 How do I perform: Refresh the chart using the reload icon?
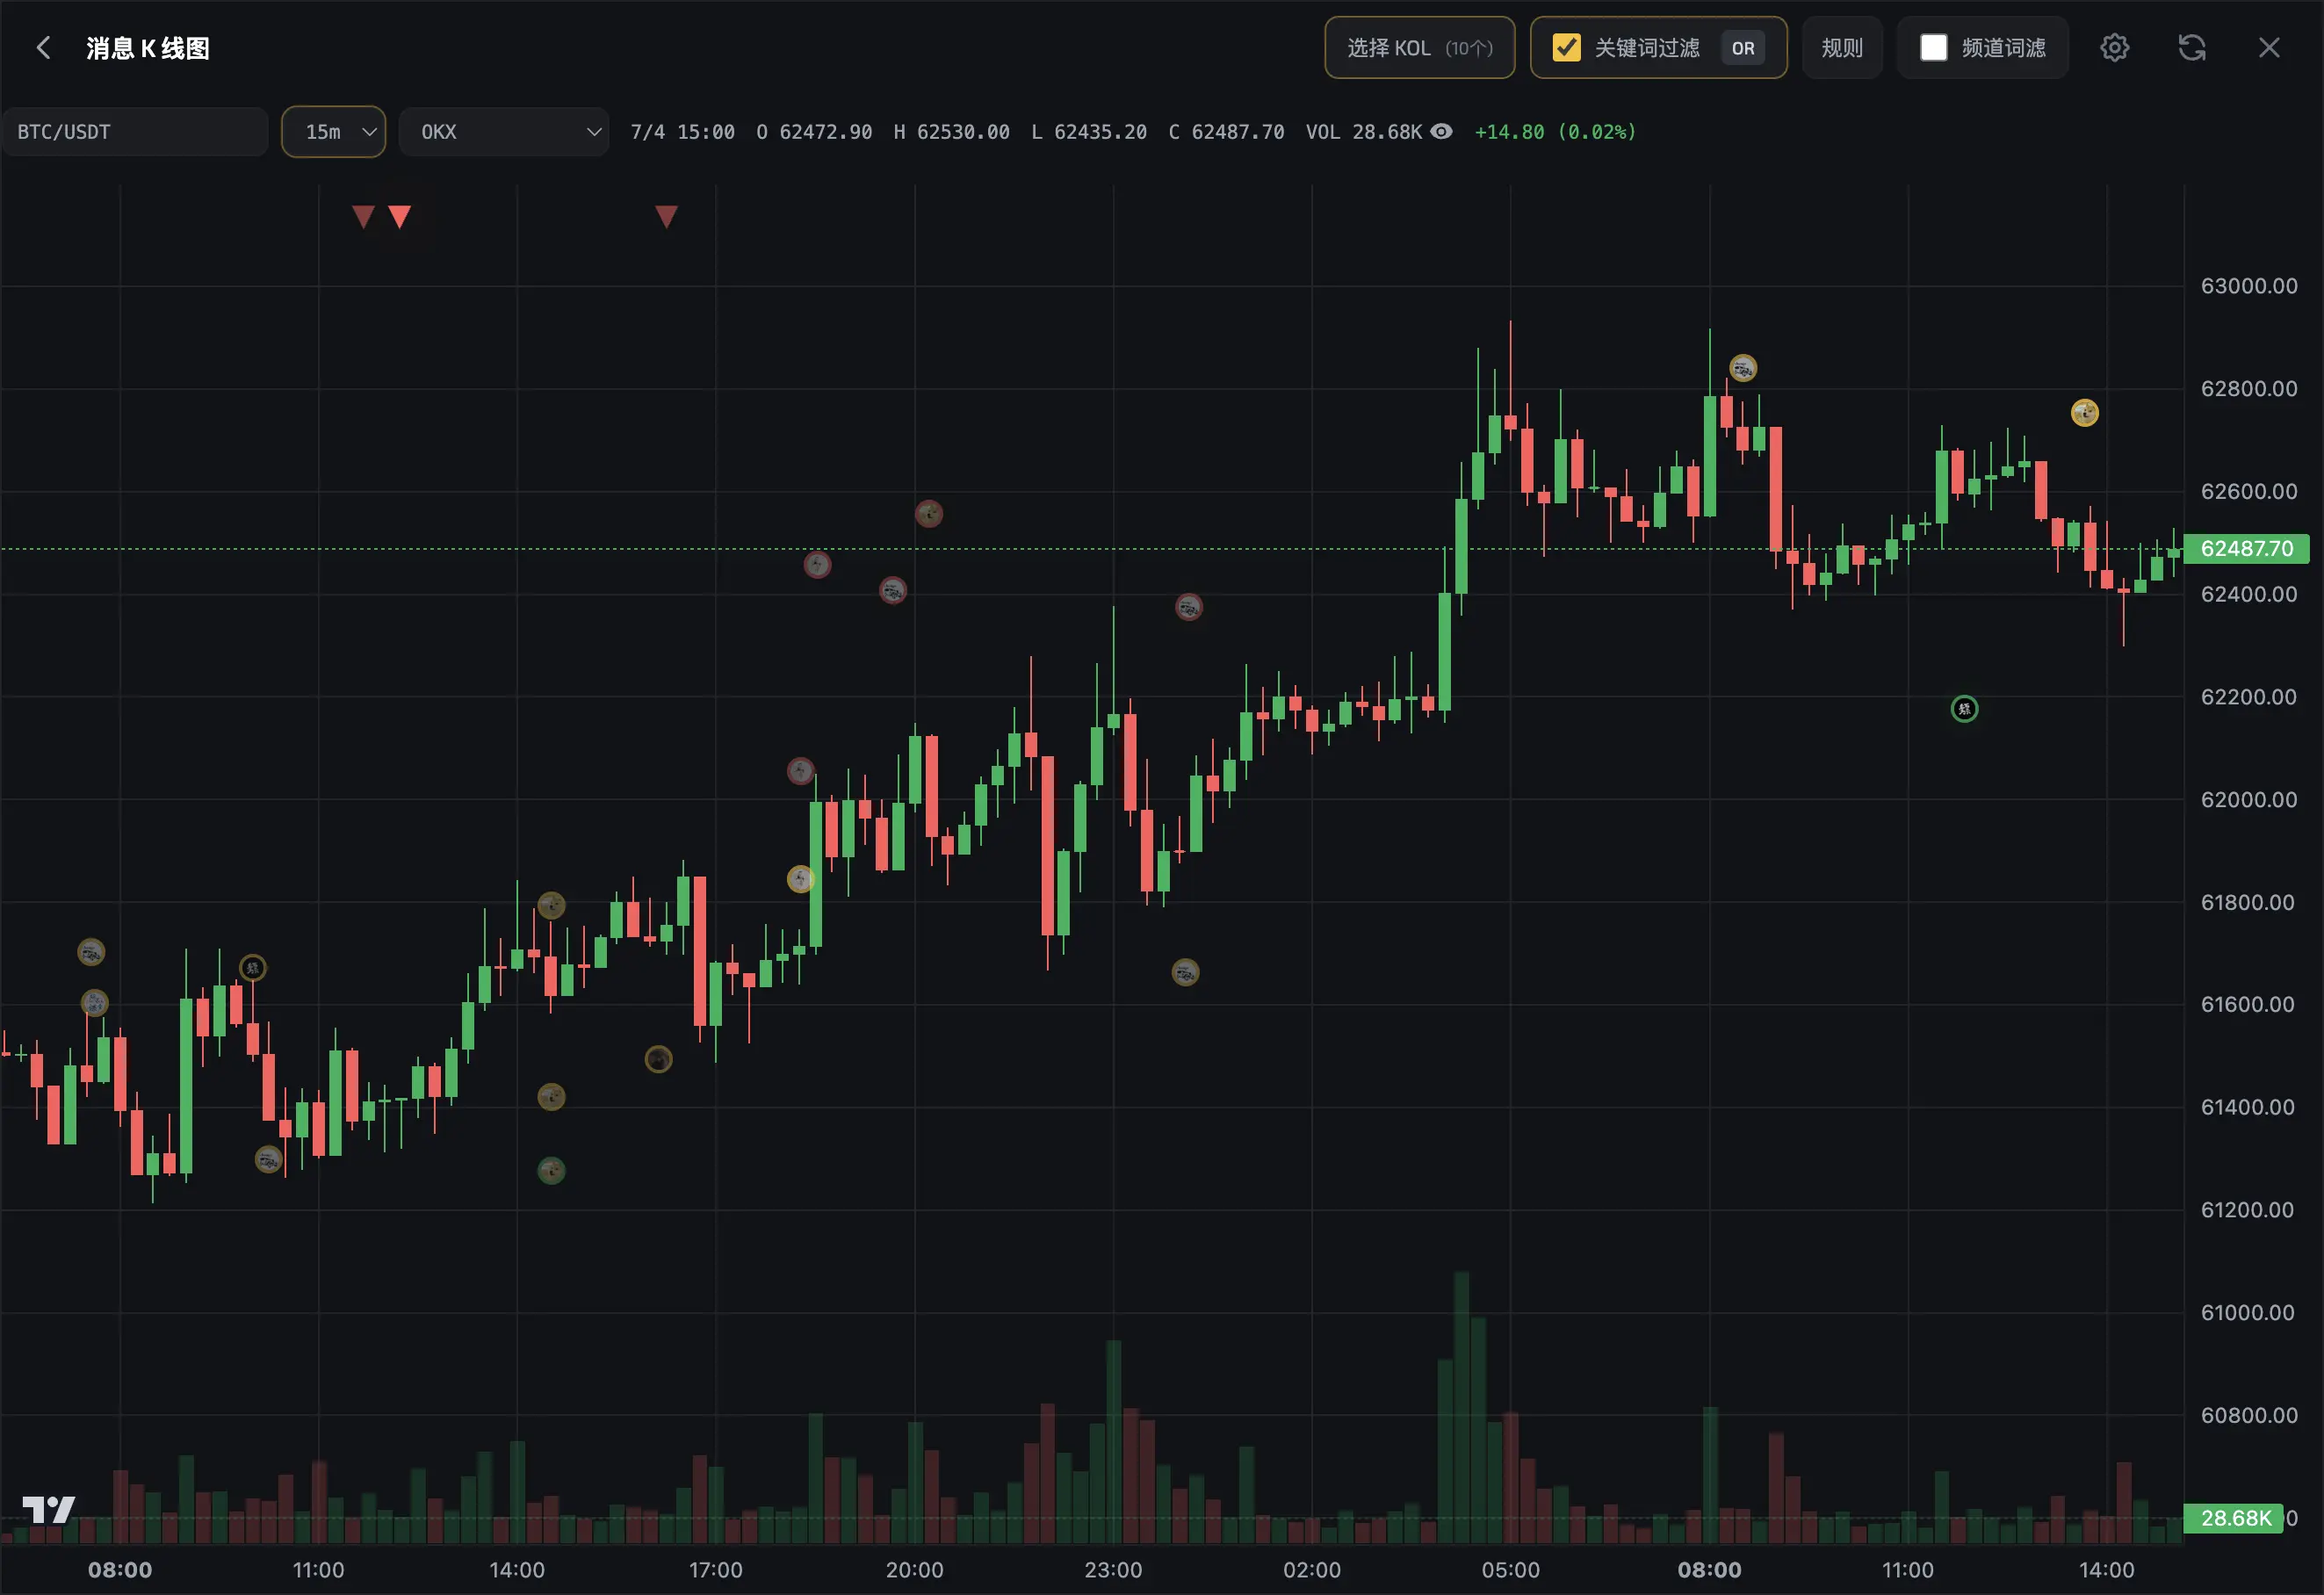point(2192,47)
